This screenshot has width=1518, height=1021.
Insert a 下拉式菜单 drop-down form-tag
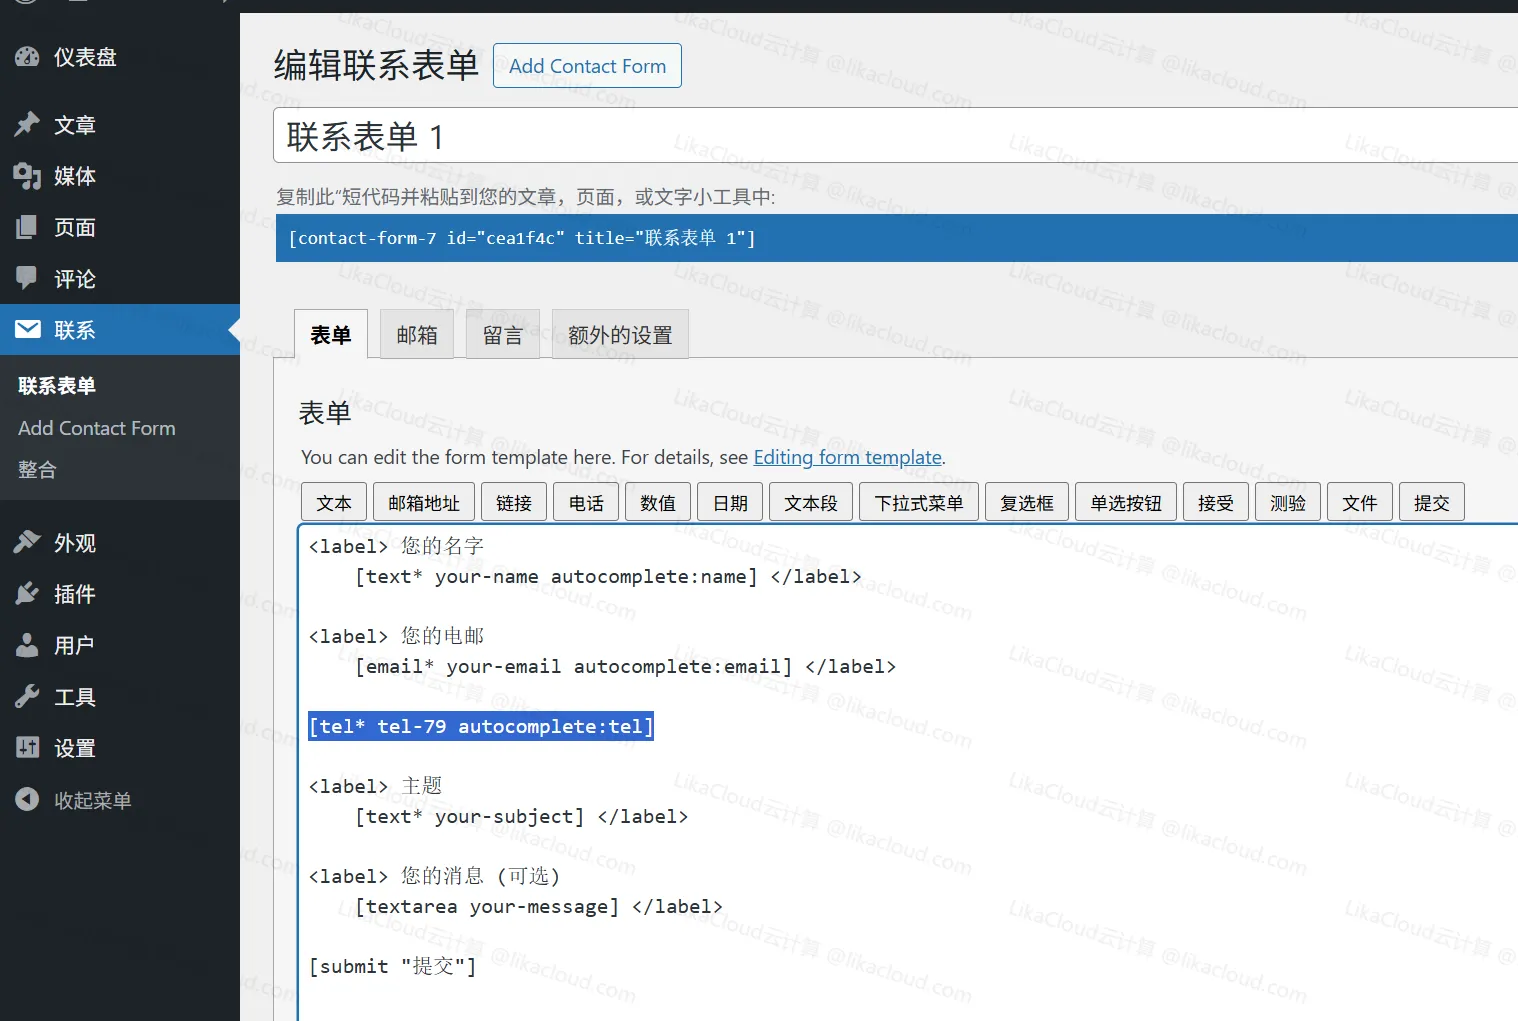click(x=918, y=501)
